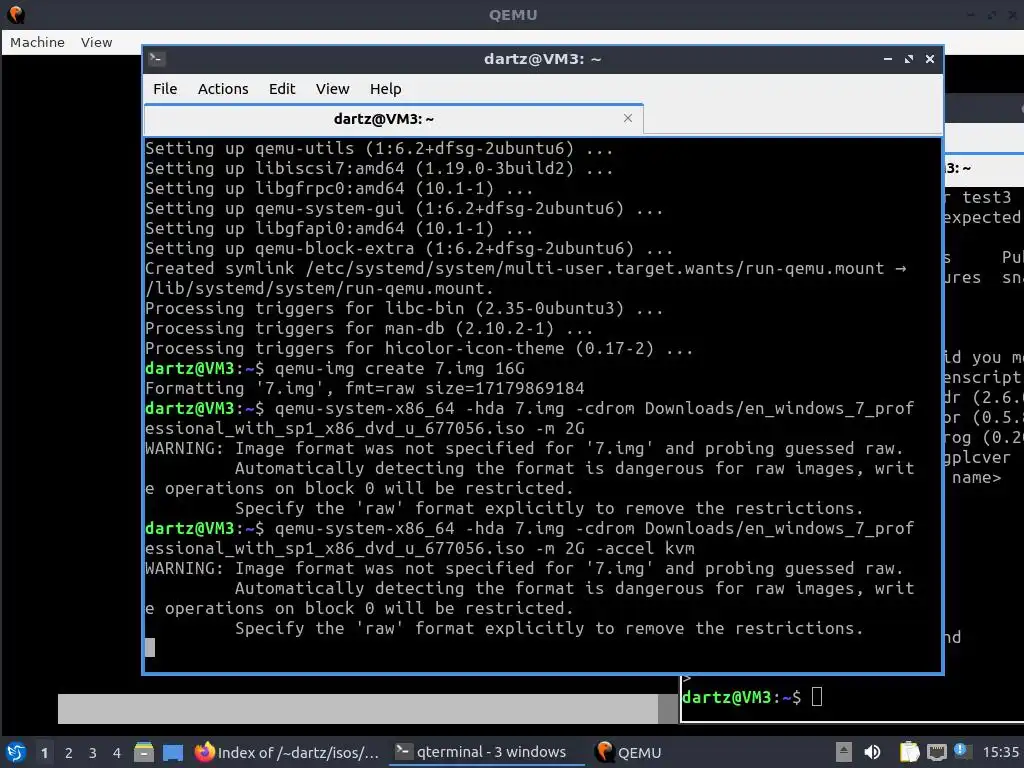Image resolution: width=1024 pixels, height=768 pixels.
Task: Click the 'qemu-img create 7.img 16G' command text
Action: pos(399,368)
